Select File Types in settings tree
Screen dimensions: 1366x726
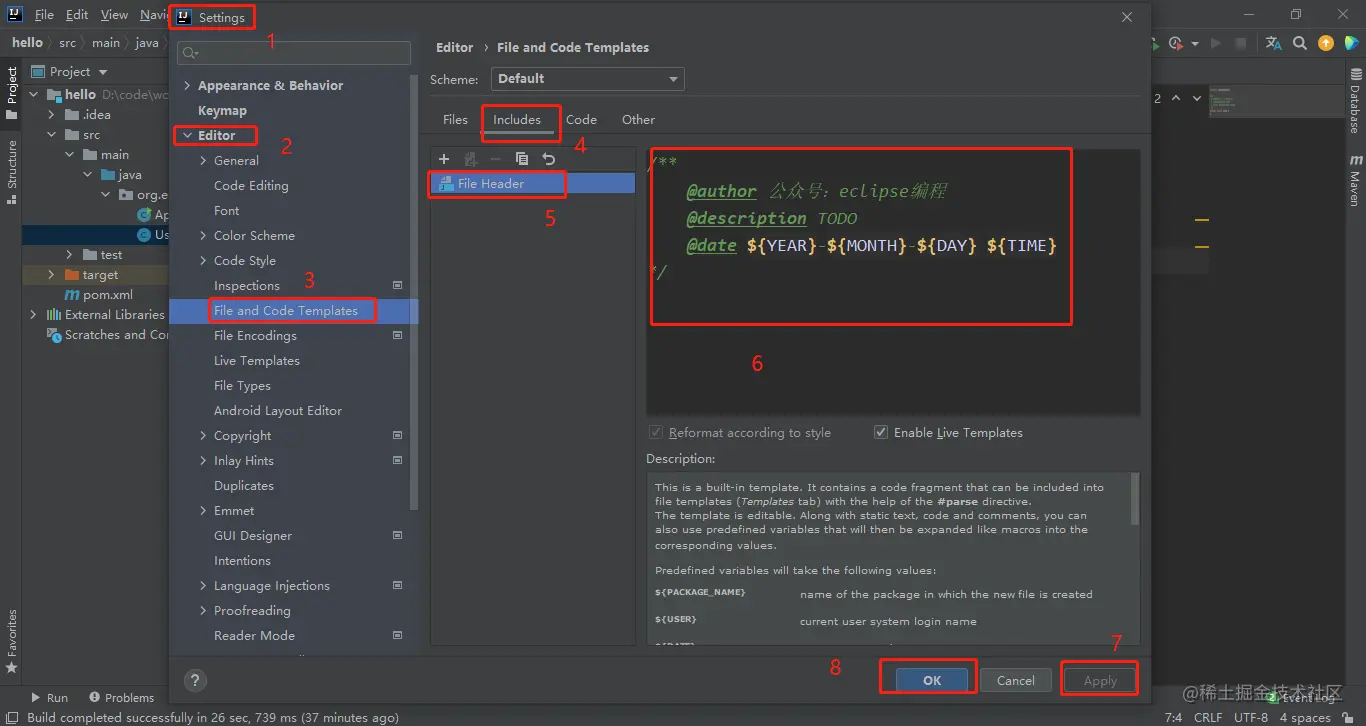(x=242, y=385)
